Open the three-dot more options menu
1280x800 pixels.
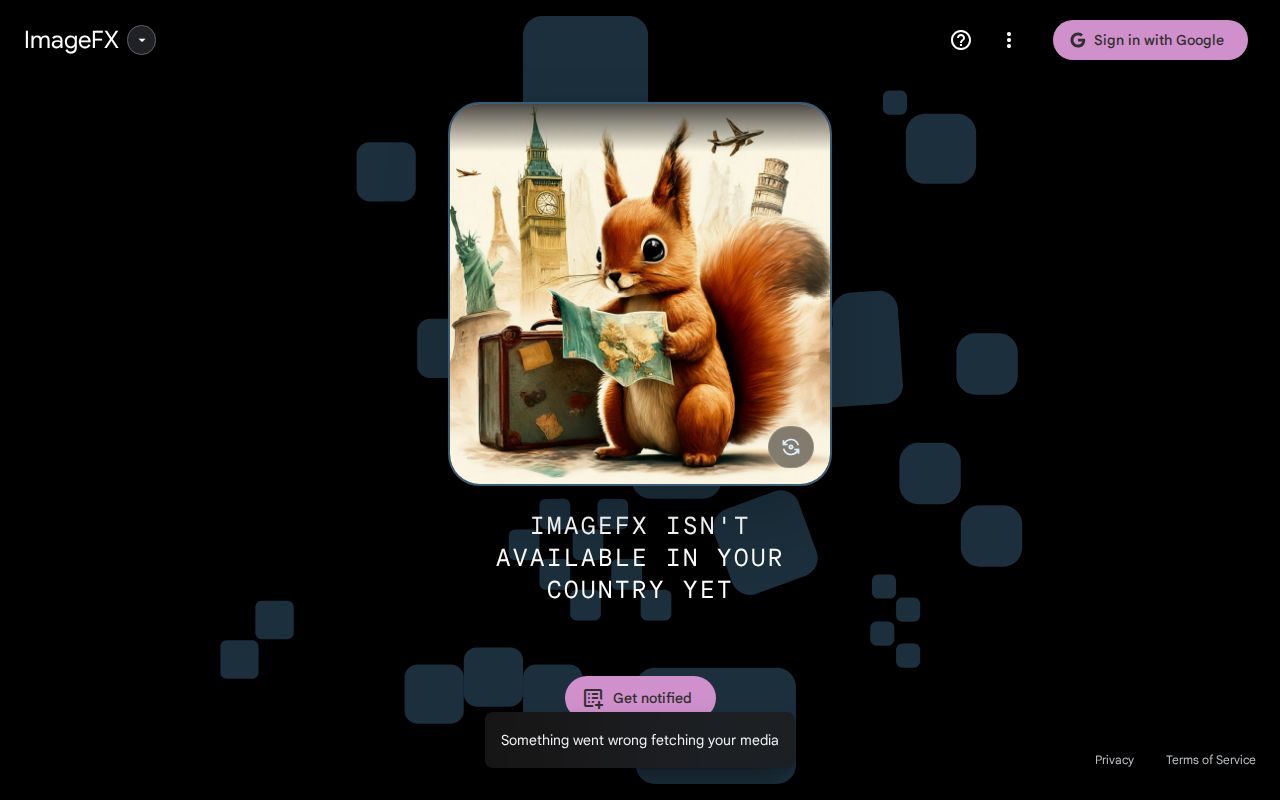1009,40
